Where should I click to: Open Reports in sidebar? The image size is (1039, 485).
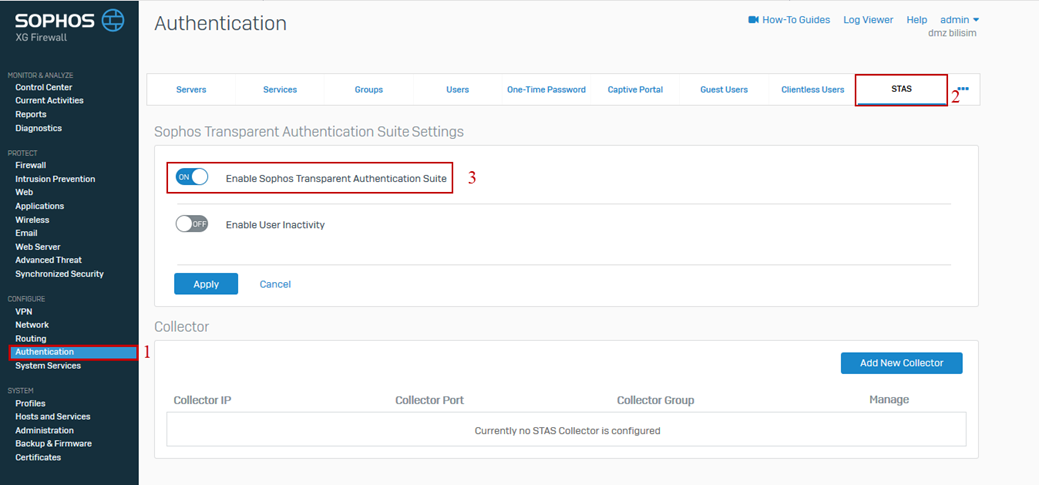point(30,114)
